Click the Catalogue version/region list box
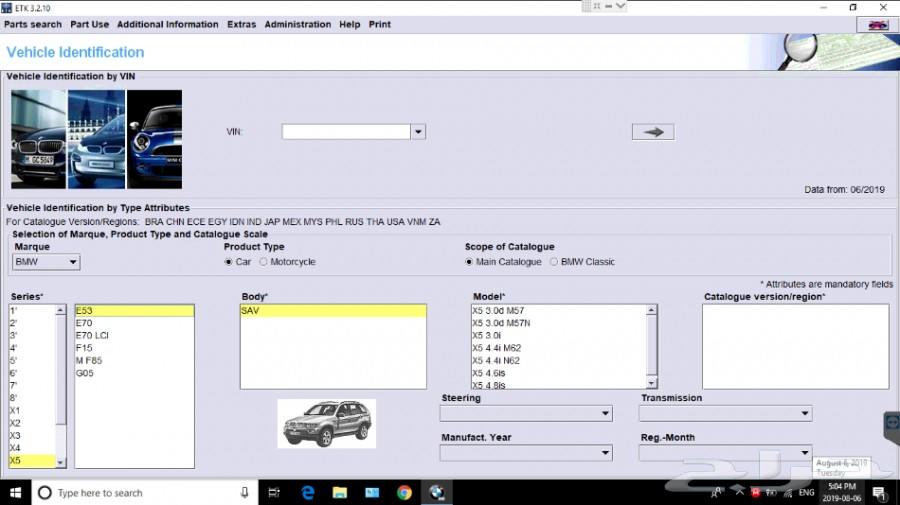The width and height of the screenshot is (900, 505). (x=796, y=347)
